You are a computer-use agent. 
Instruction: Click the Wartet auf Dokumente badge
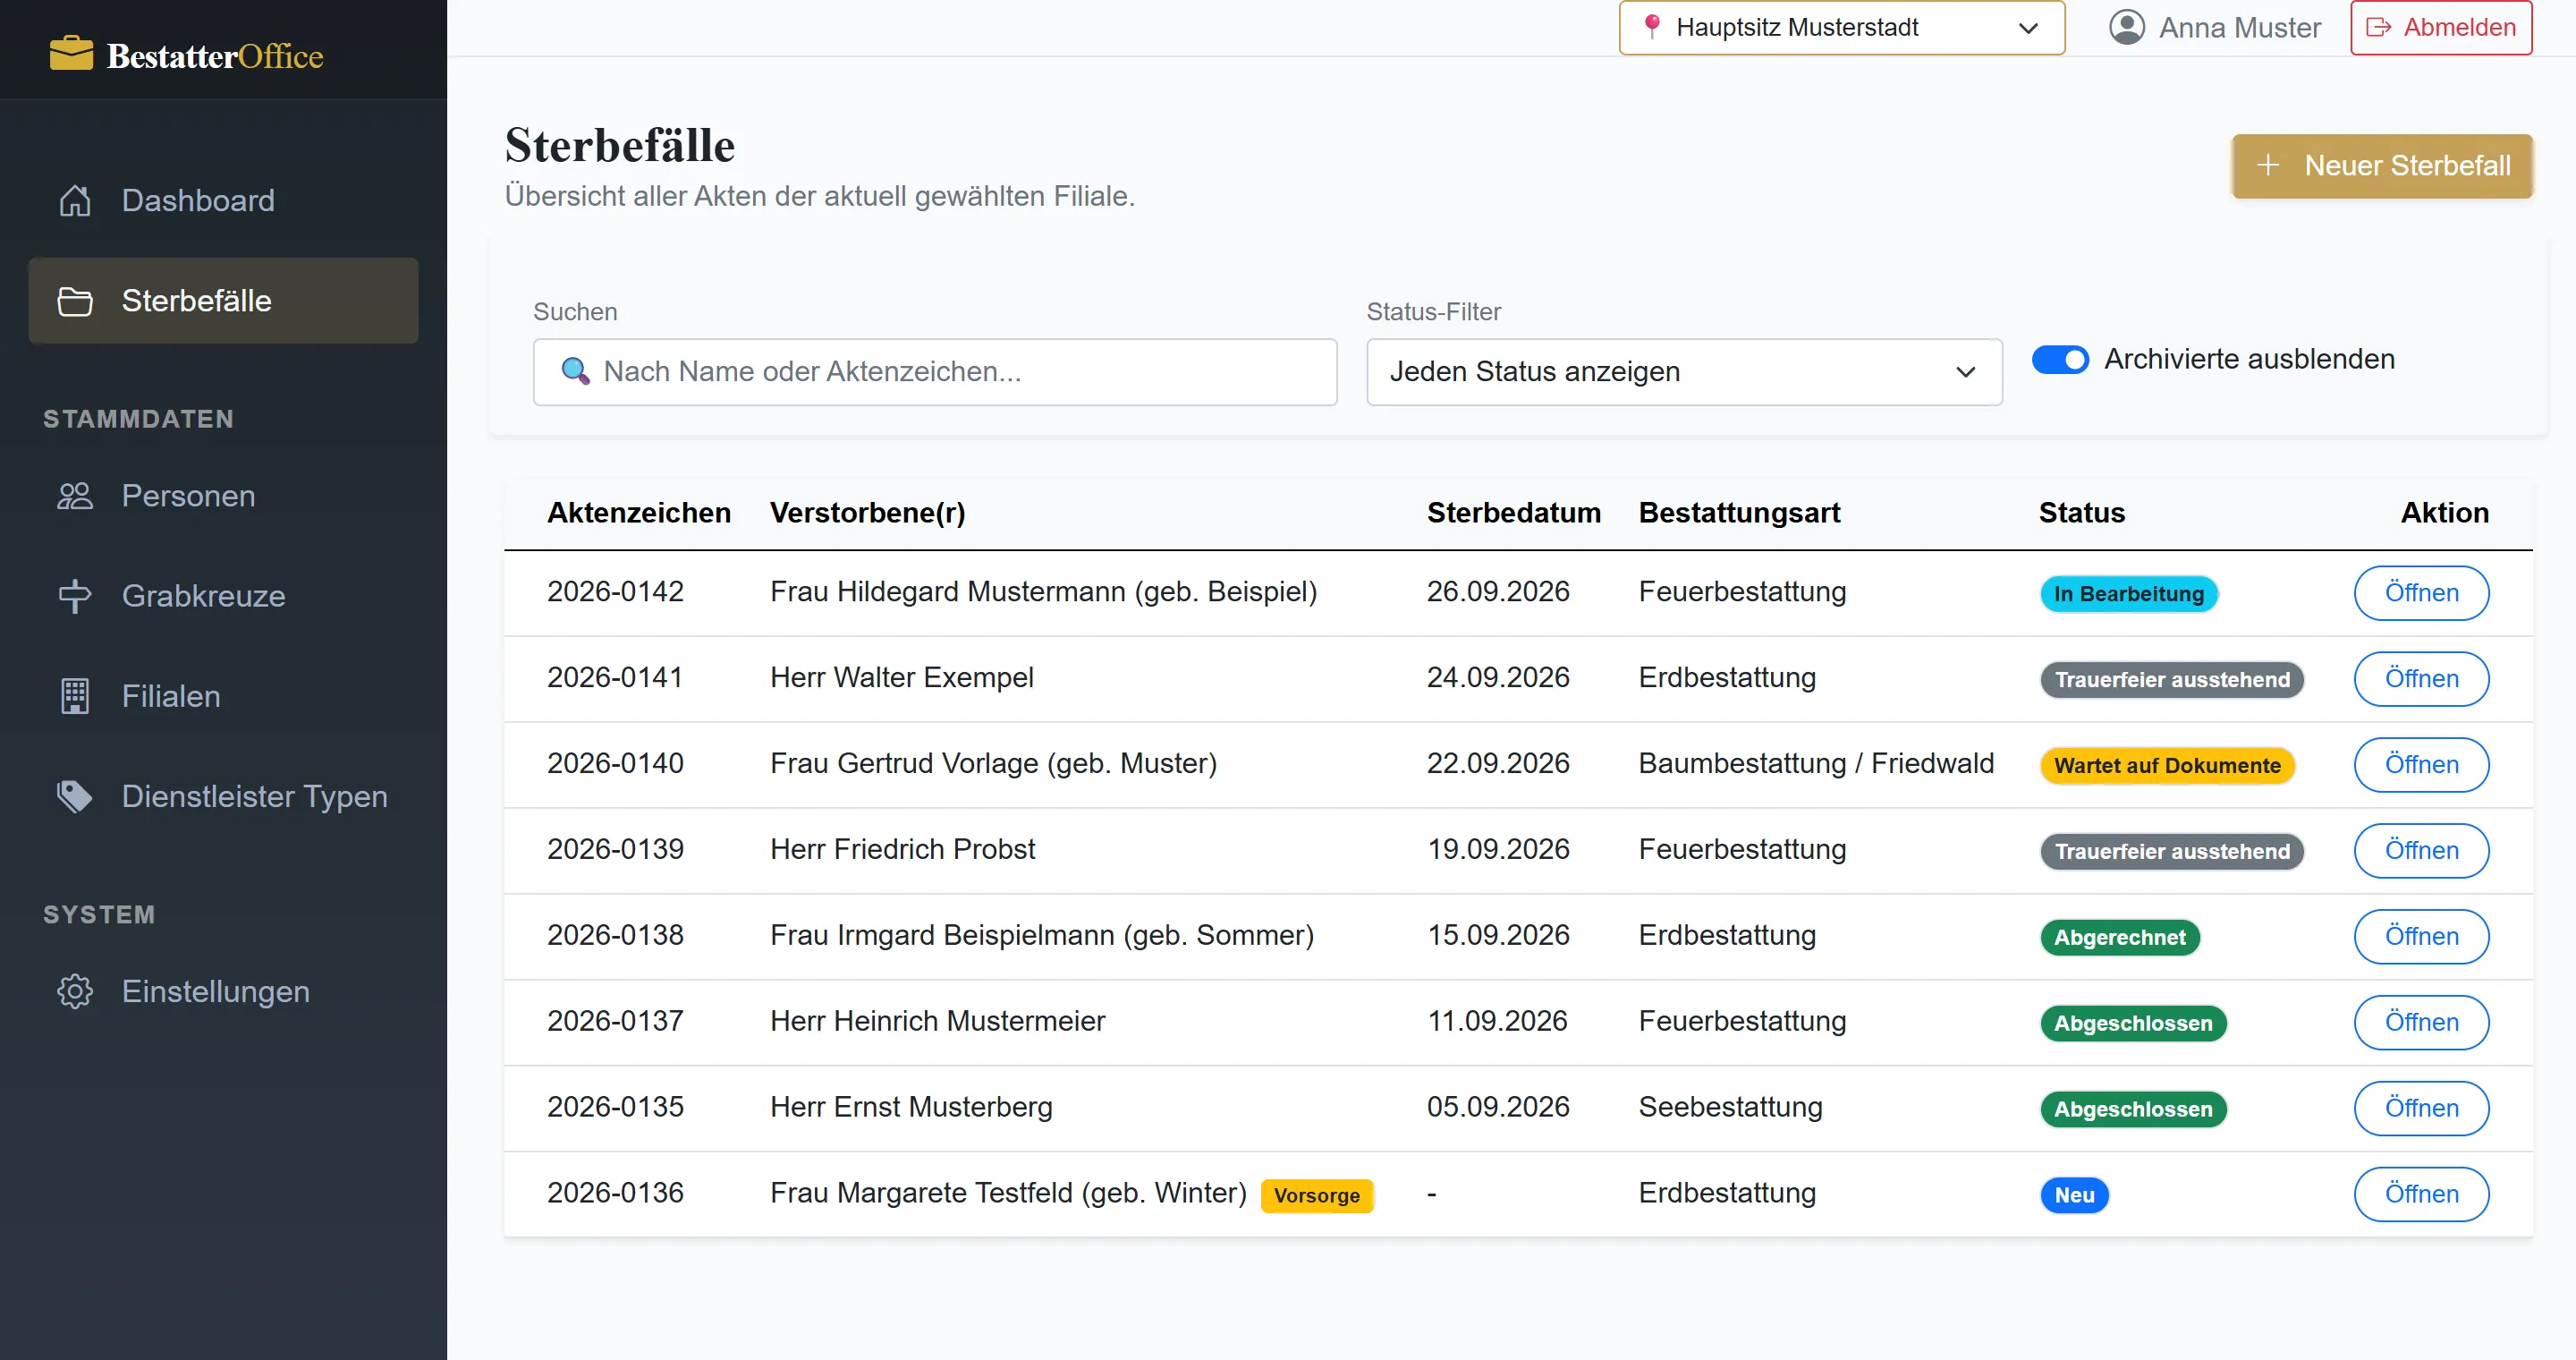pos(2167,766)
